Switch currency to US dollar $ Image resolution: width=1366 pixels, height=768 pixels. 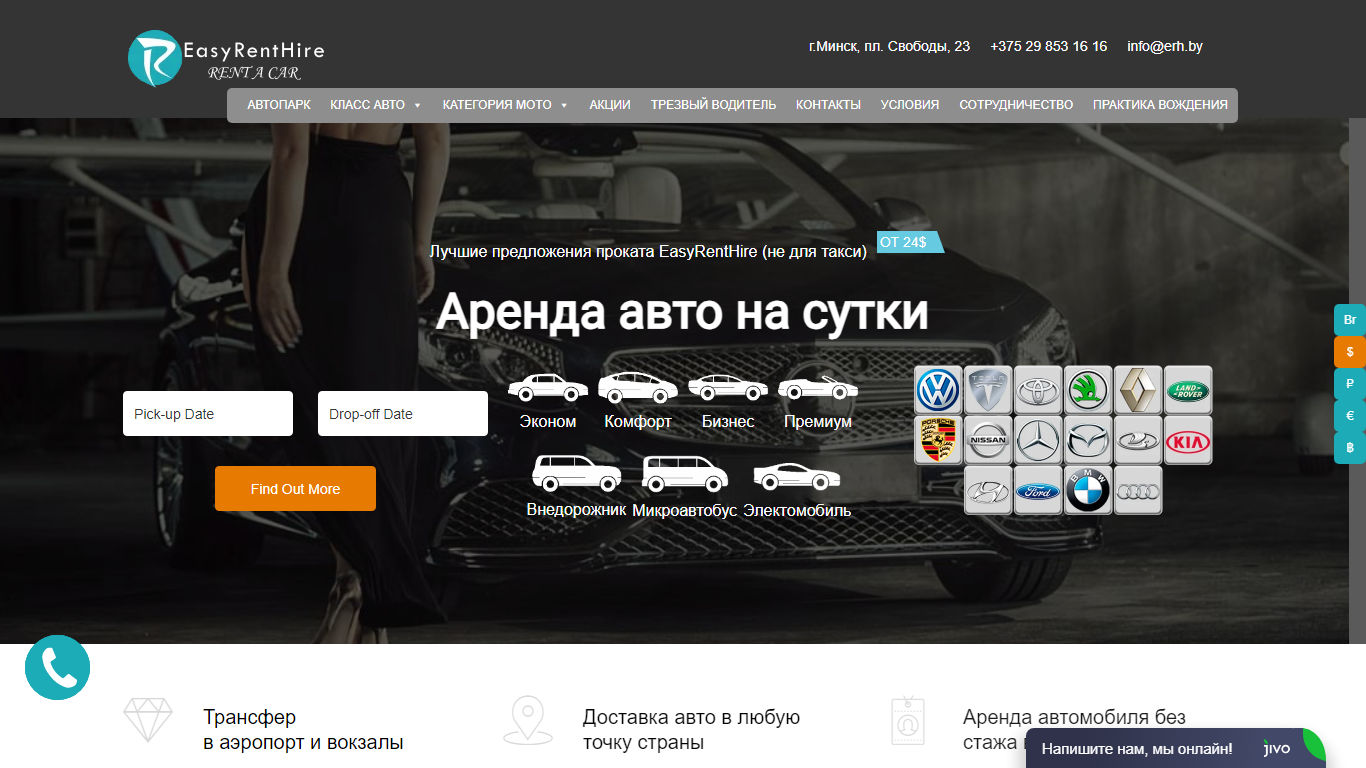[x=1350, y=352]
